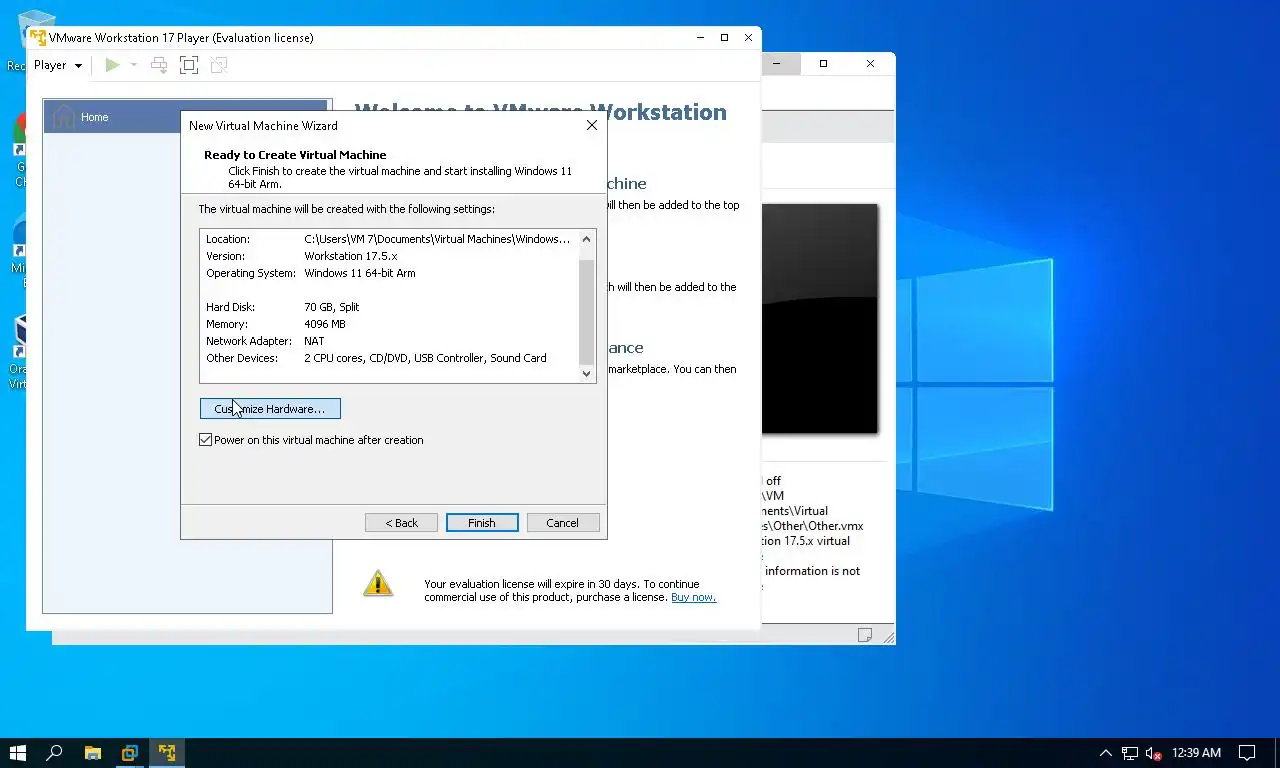
Task: Open File Explorer from the taskbar
Action: 92,753
